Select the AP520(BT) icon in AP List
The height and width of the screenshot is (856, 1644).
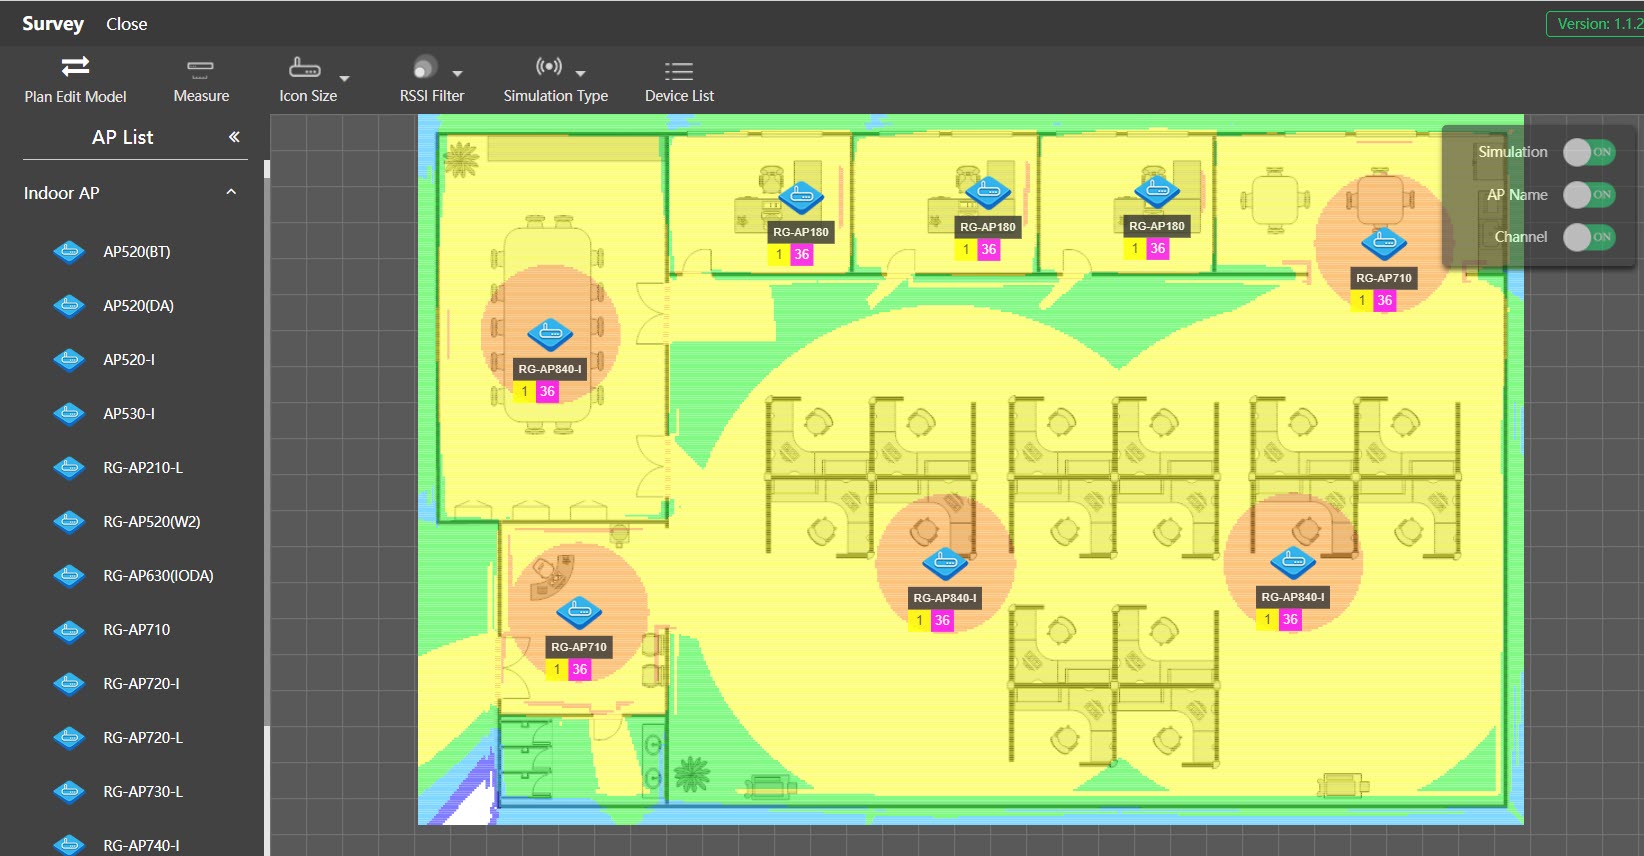(x=69, y=252)
